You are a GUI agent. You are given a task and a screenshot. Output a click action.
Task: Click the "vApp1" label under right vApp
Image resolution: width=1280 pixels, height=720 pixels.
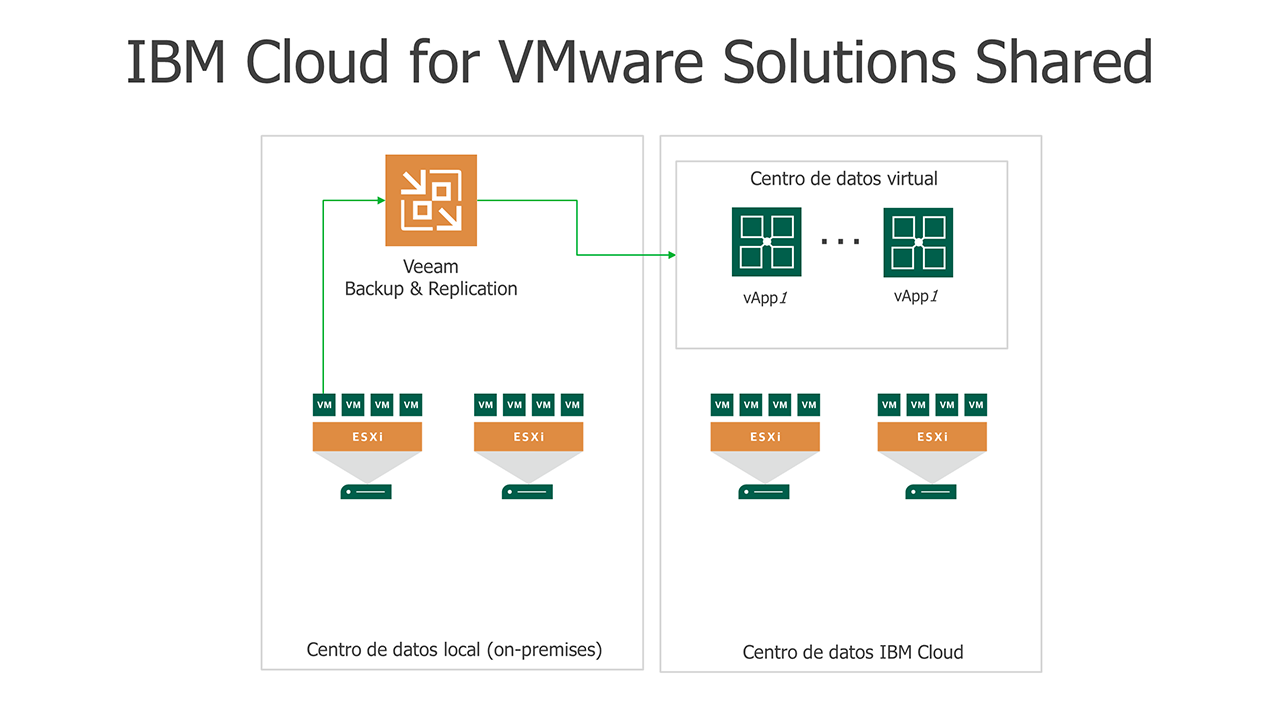pyautogui.click(x=916, y=297)
